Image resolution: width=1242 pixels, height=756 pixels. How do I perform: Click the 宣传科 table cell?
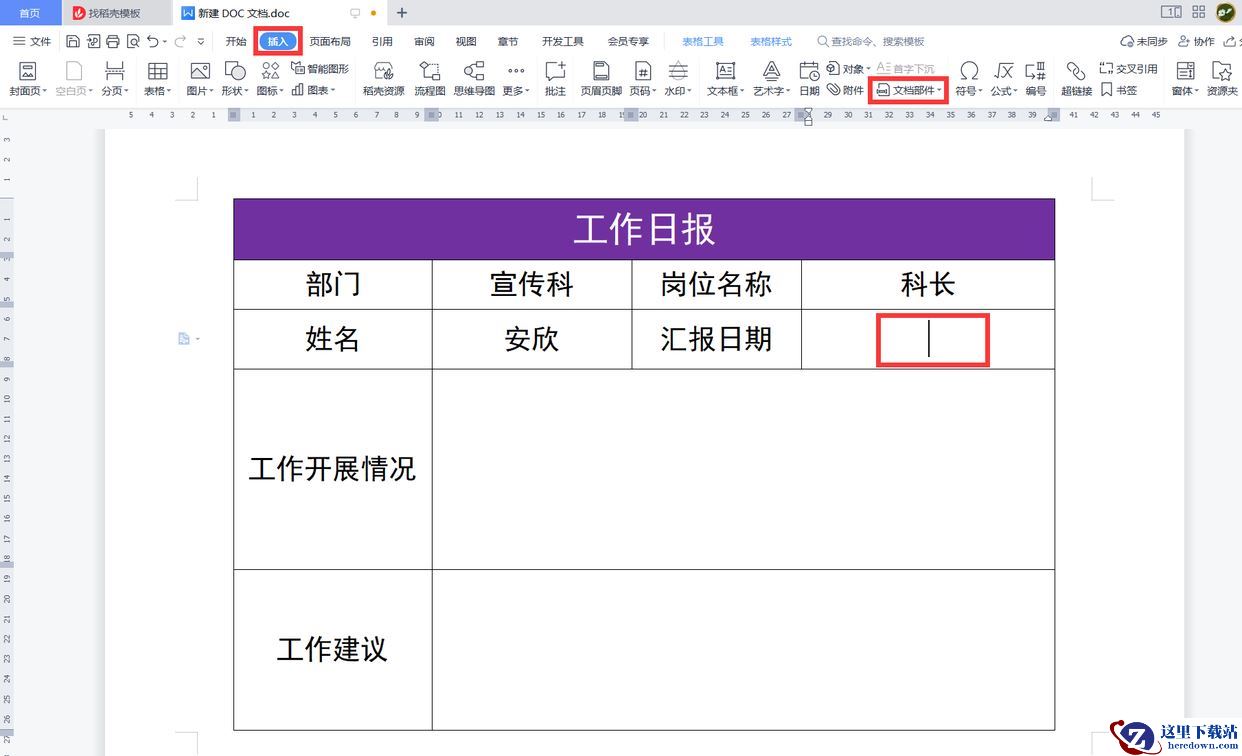tap(532, 285)
